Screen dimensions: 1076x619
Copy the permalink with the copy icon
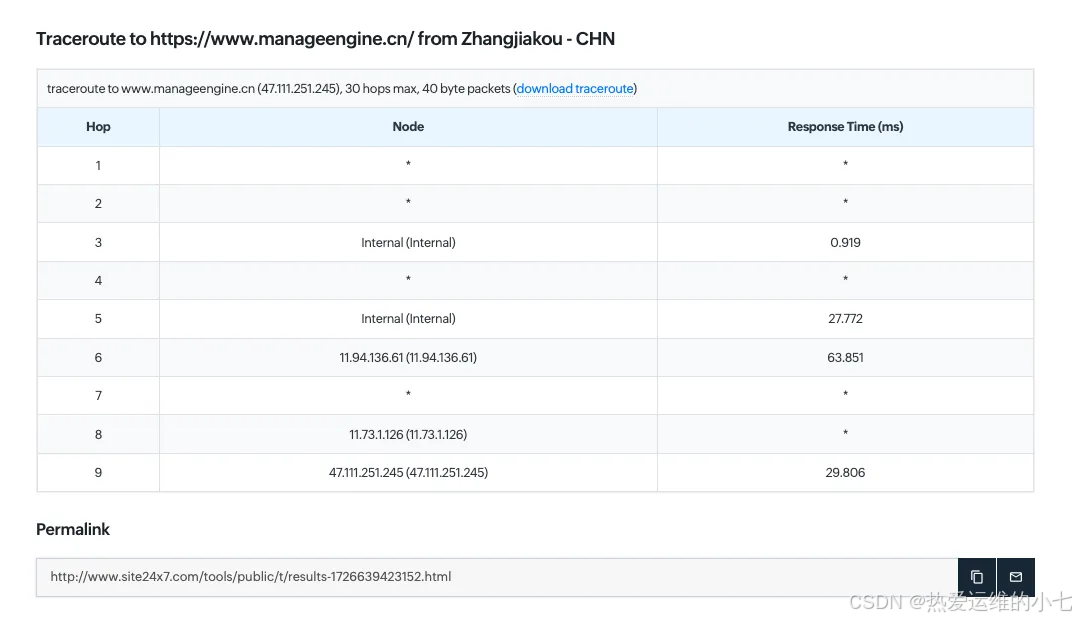[976, 577]
